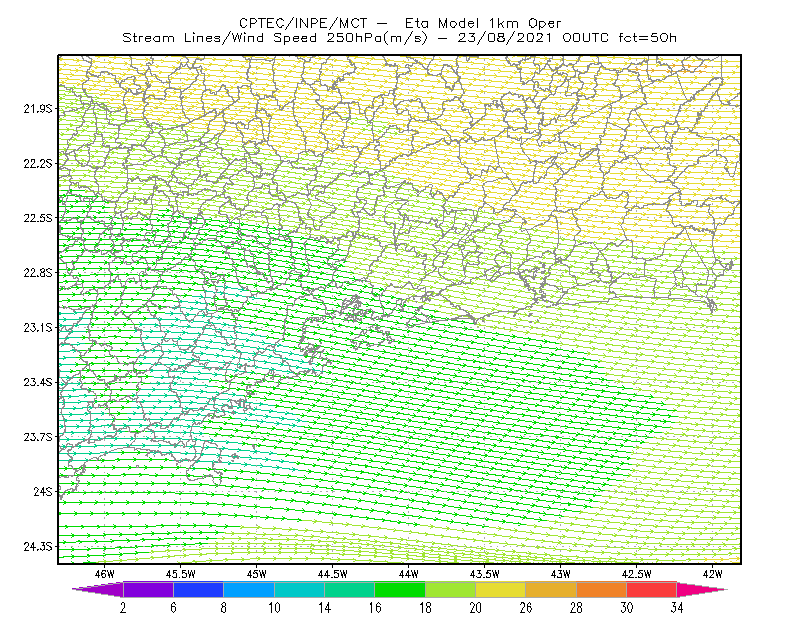The image size is (800, 618).
Task: Click the colorbar value '10'
Action: click(274, 608)
